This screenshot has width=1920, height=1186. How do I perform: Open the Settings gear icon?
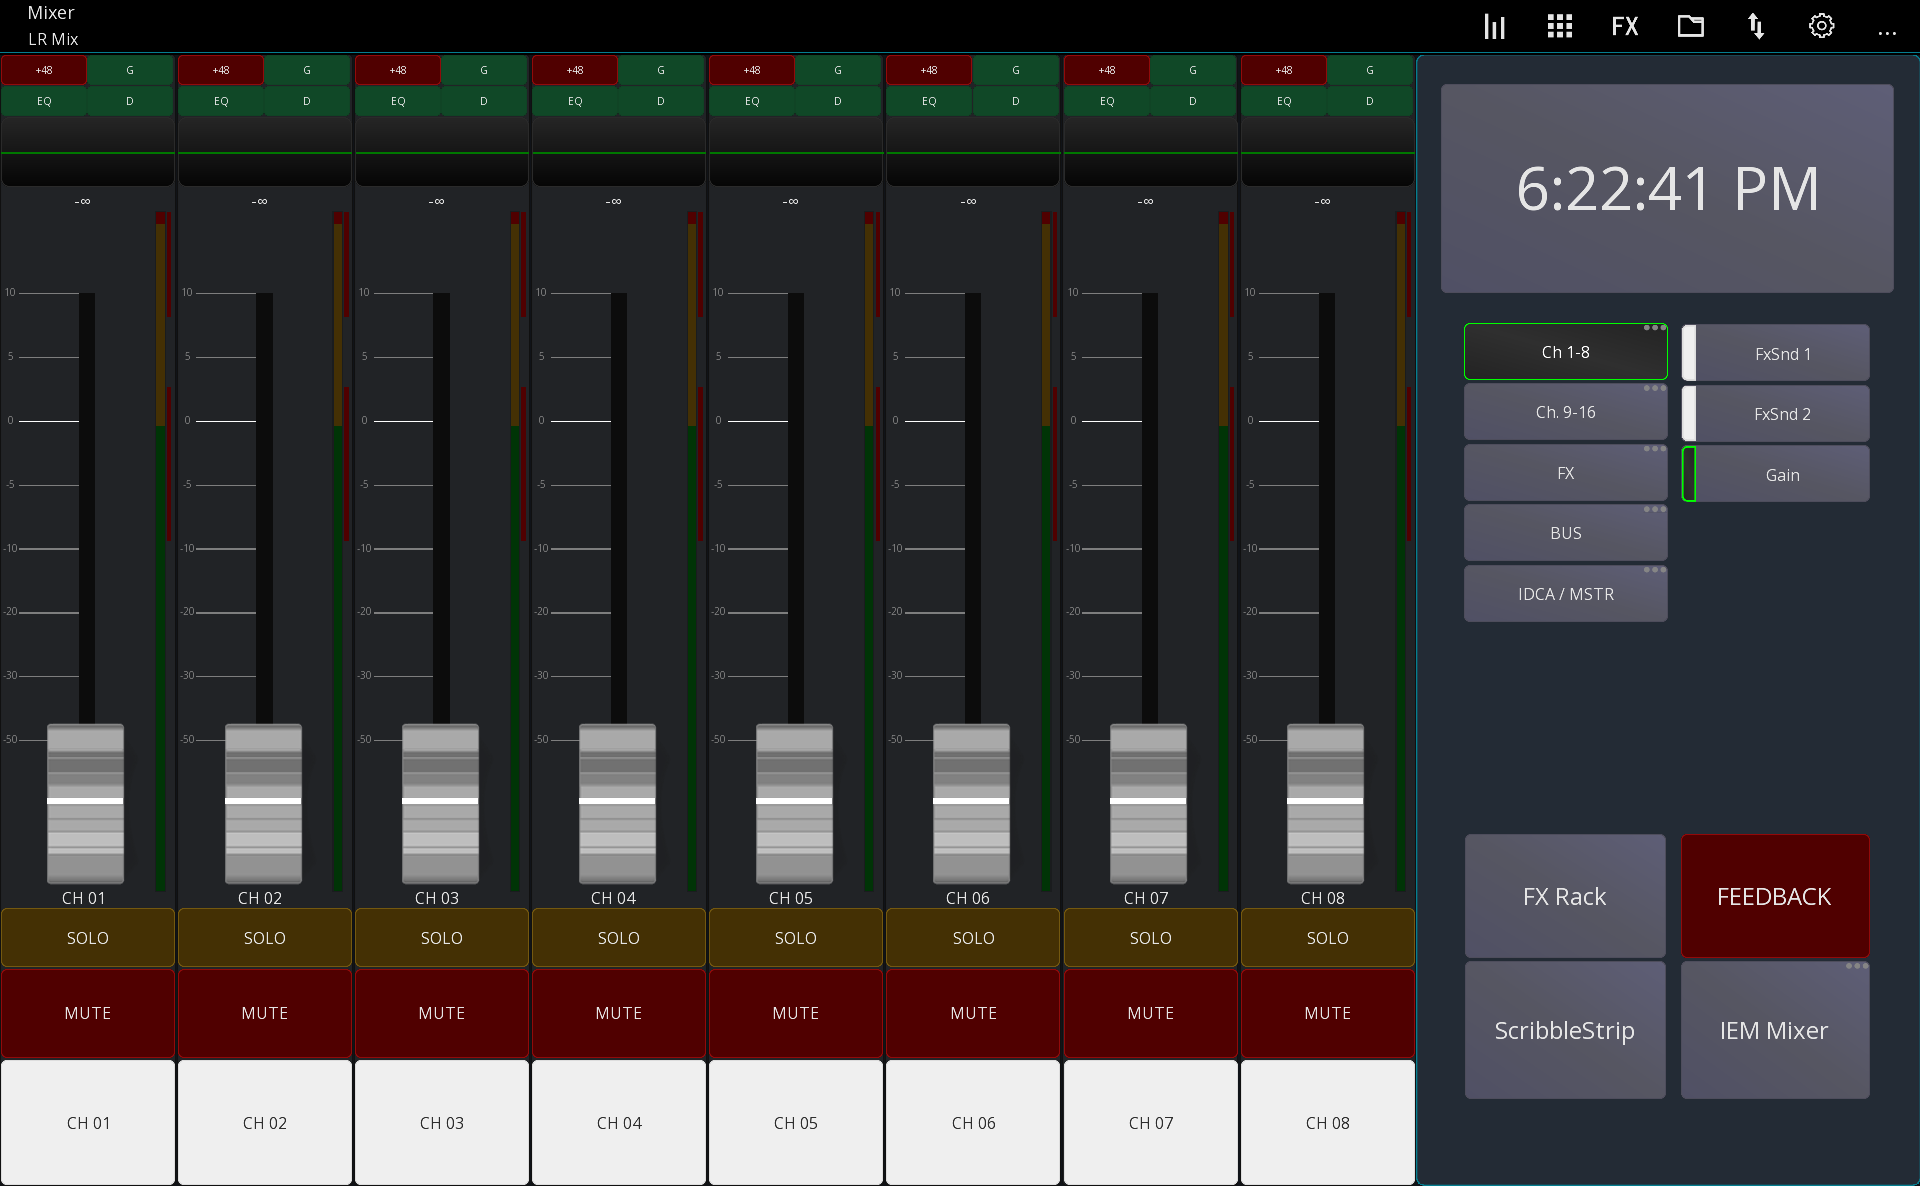pos(1820,25)
